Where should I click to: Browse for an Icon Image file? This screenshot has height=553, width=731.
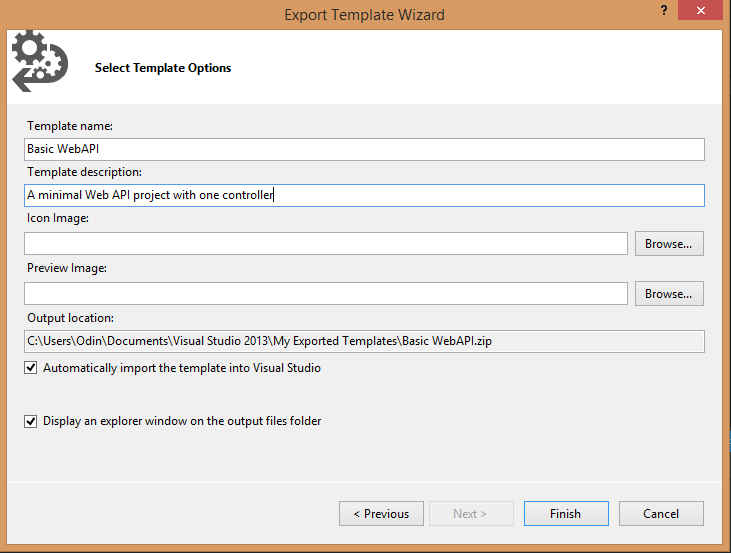(x=669, y=243)
